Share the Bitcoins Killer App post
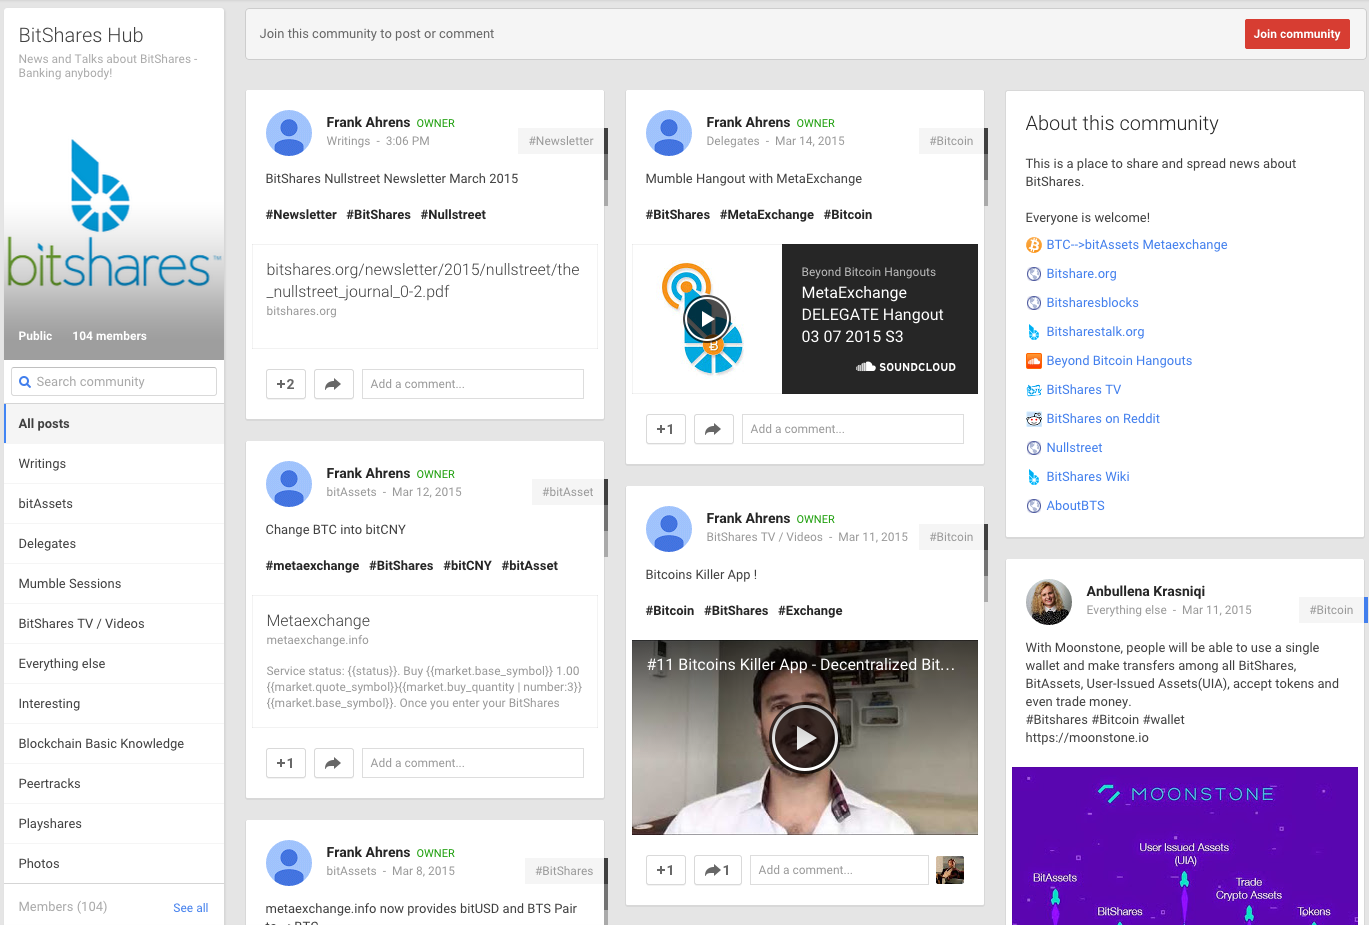1369x925 pixels. 718,870
